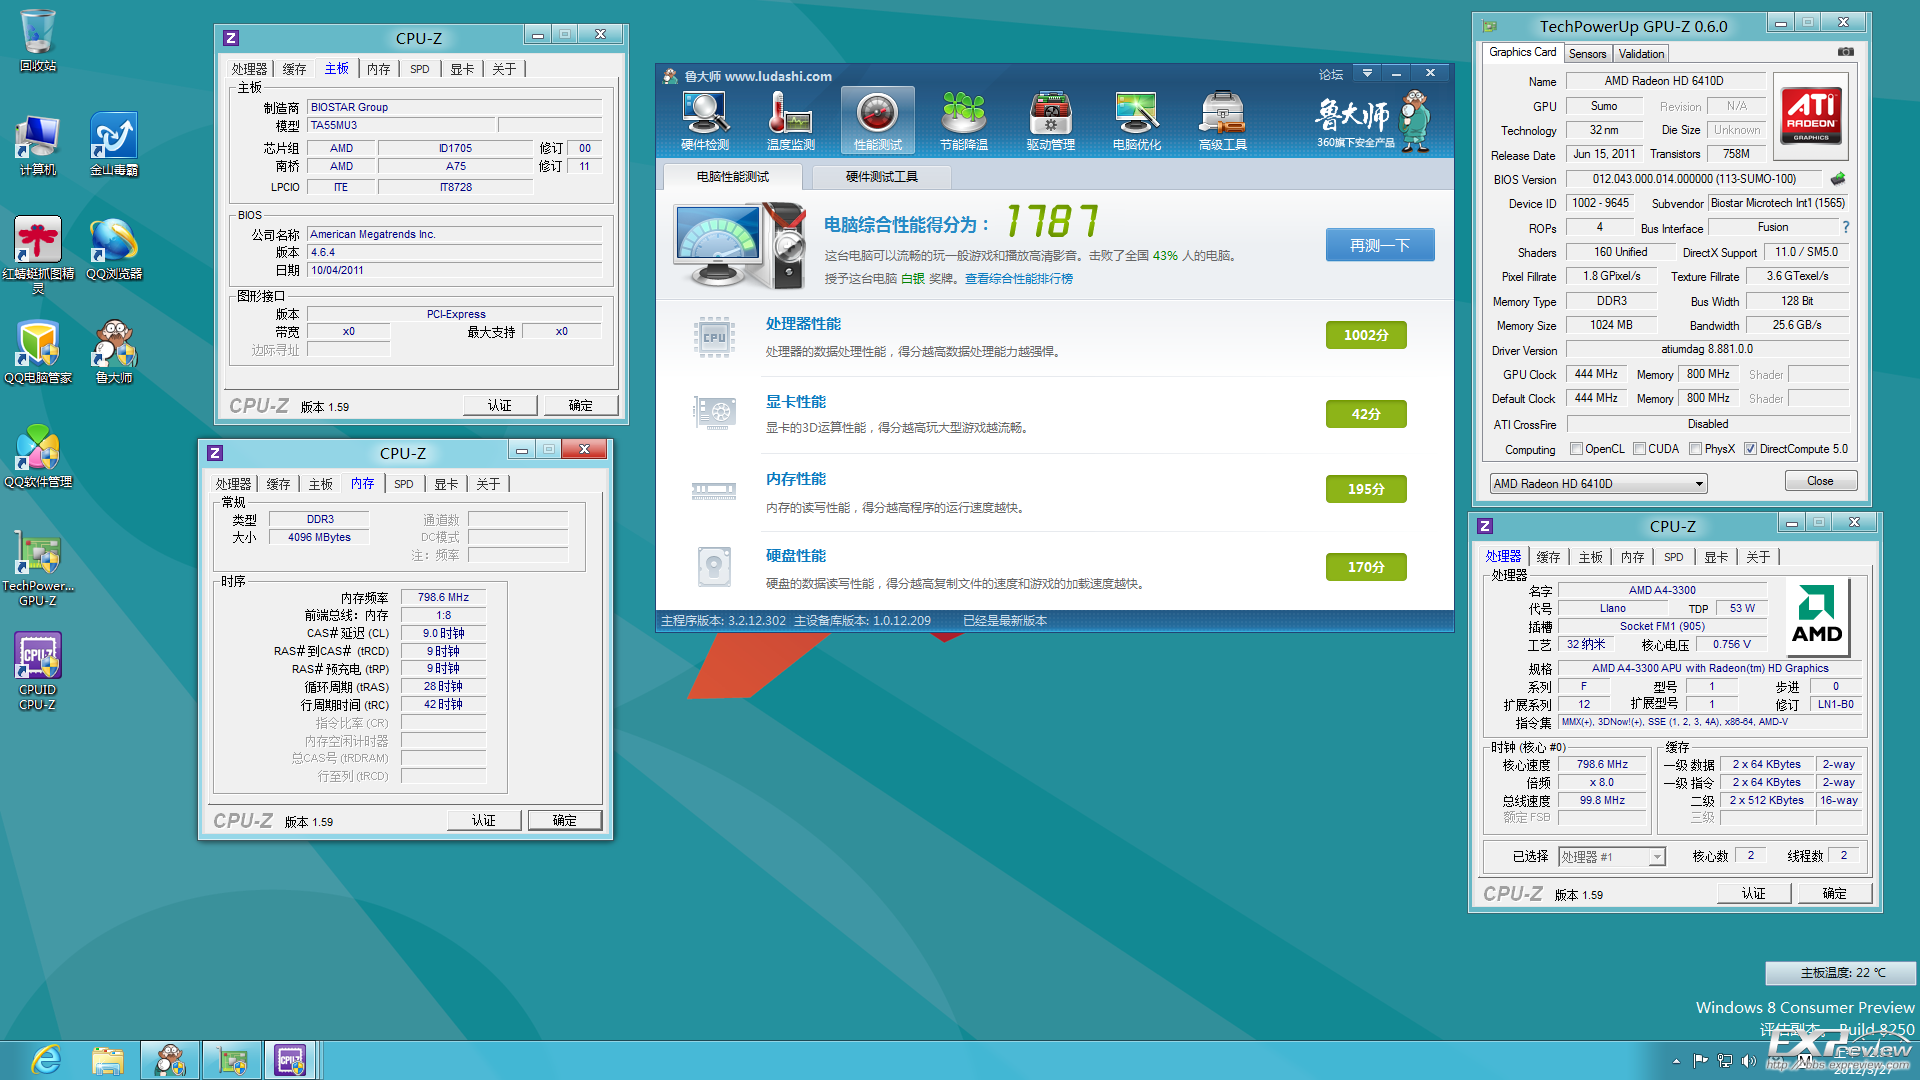Viewport: 1920px width, 1080px height.
Task: Click the 4096 MBytes memory size value
Action: point(319,537)
